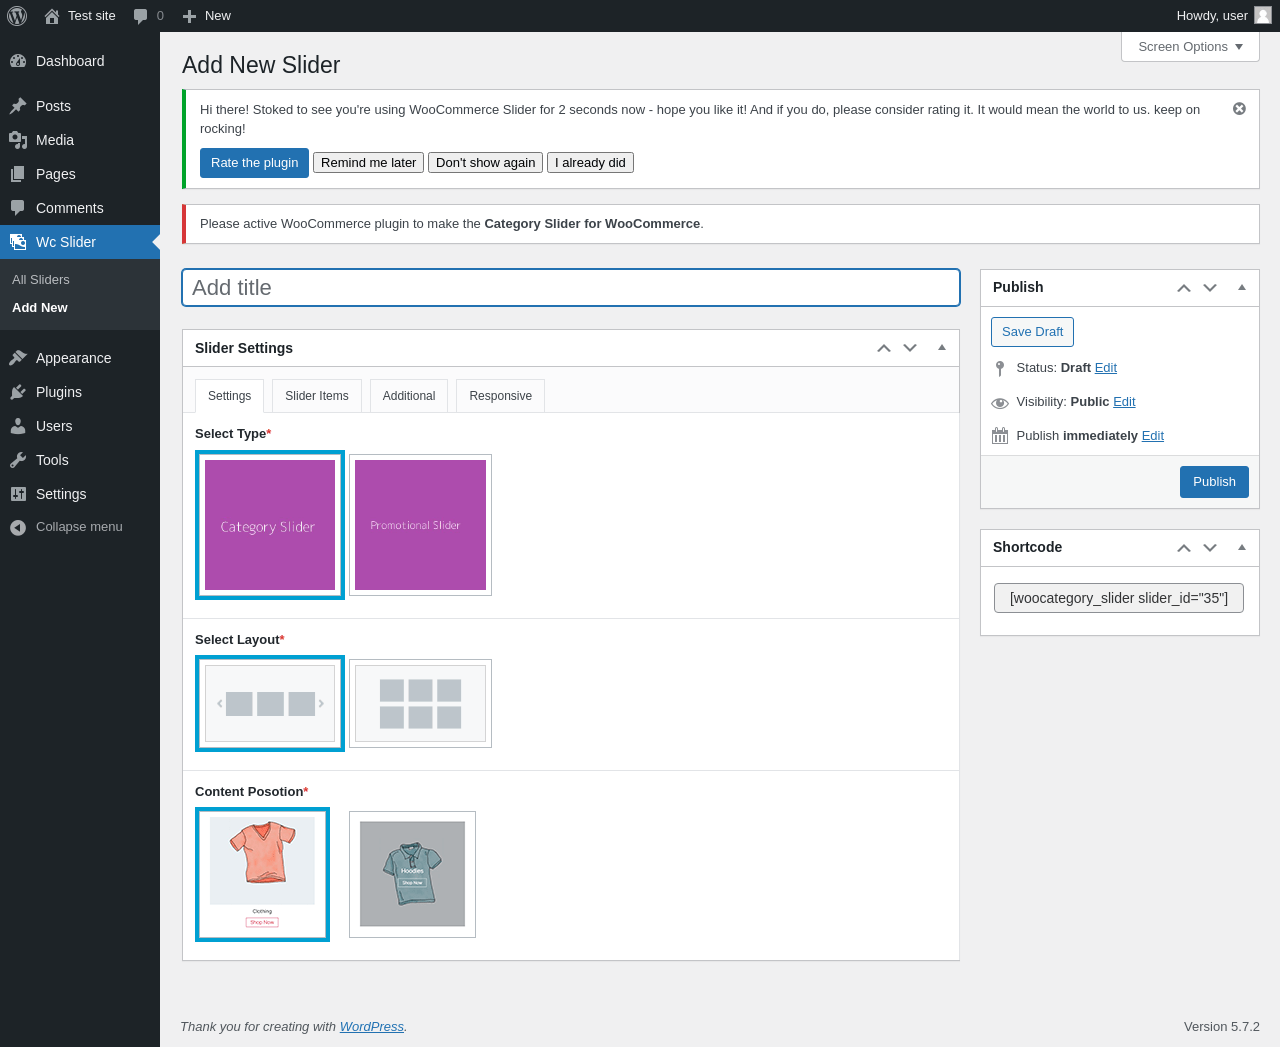Move Slider Settings panel down

click(910, 348)
